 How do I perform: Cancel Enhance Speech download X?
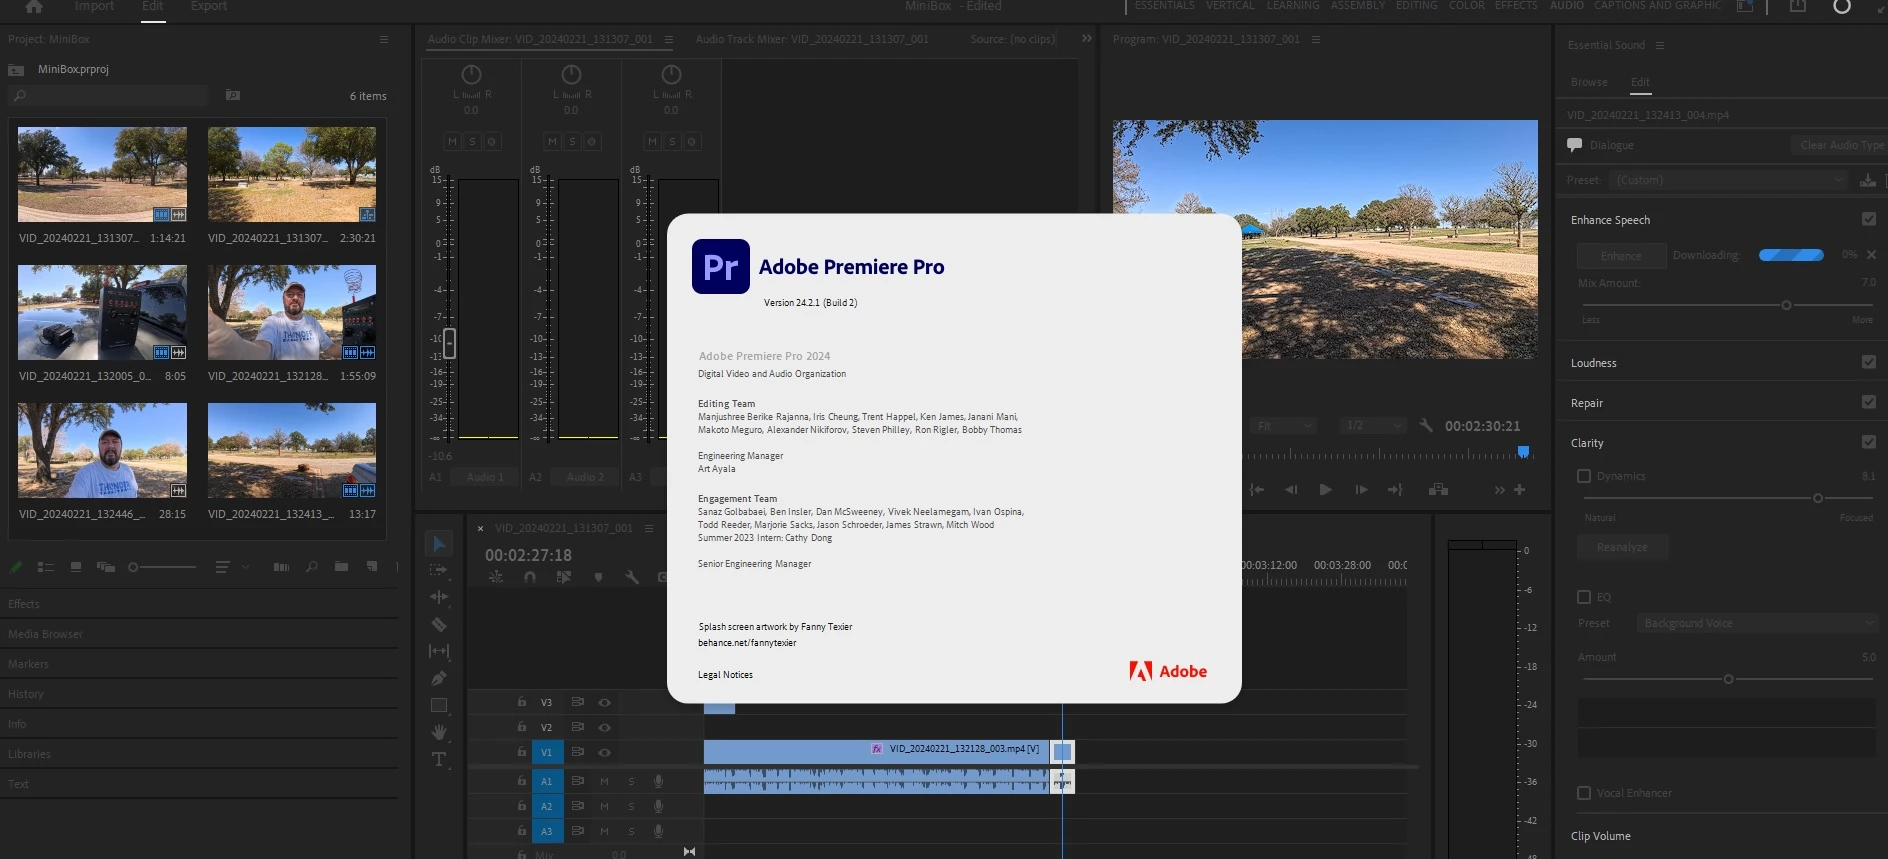(1871, 255)
